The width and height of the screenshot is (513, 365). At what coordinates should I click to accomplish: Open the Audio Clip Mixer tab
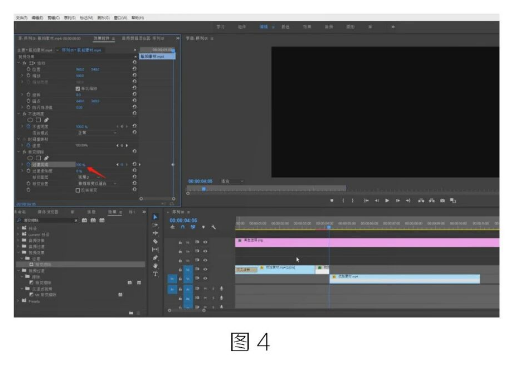click(142, 39)
